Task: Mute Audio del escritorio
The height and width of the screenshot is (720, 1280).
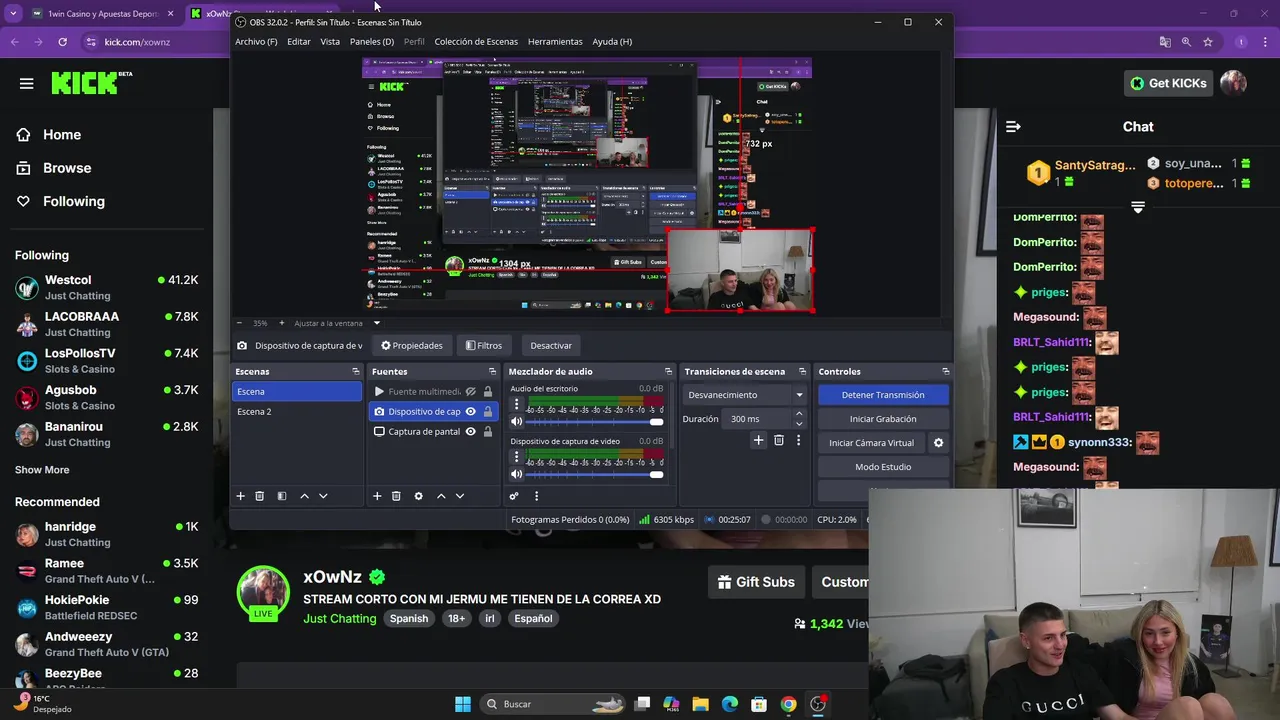Action: (x=517, y=421)
